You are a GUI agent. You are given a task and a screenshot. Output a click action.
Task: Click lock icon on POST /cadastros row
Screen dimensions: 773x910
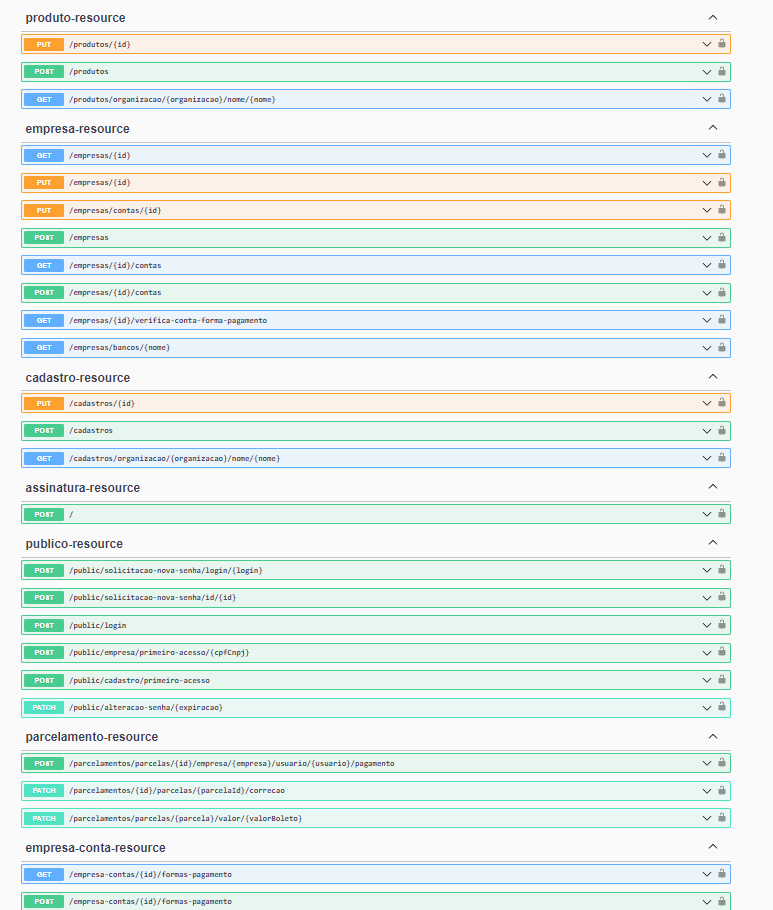(722, 431)
